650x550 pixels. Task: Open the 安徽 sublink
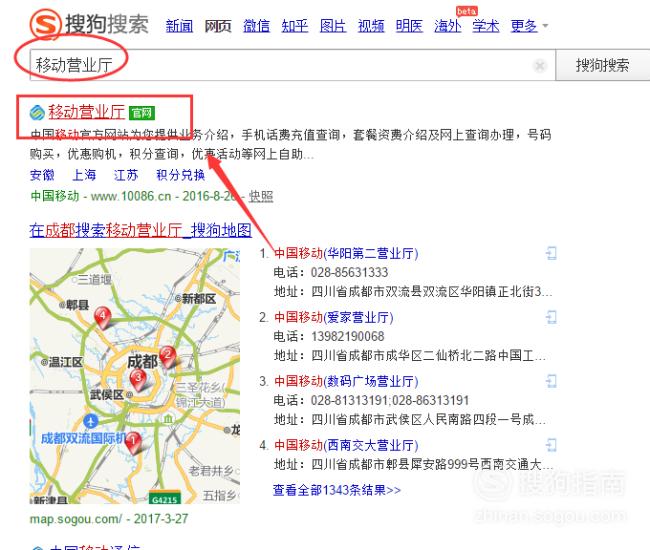[42, 175]
